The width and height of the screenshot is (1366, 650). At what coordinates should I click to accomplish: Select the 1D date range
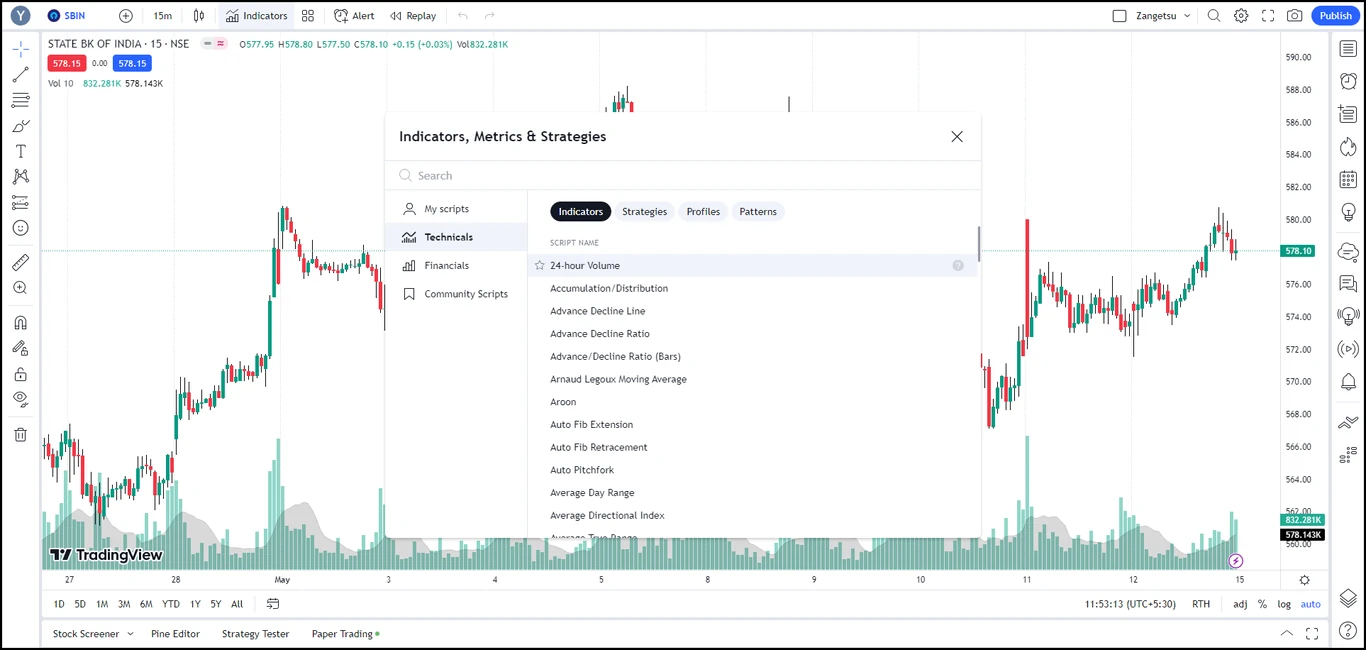click(x=59, y=604)
